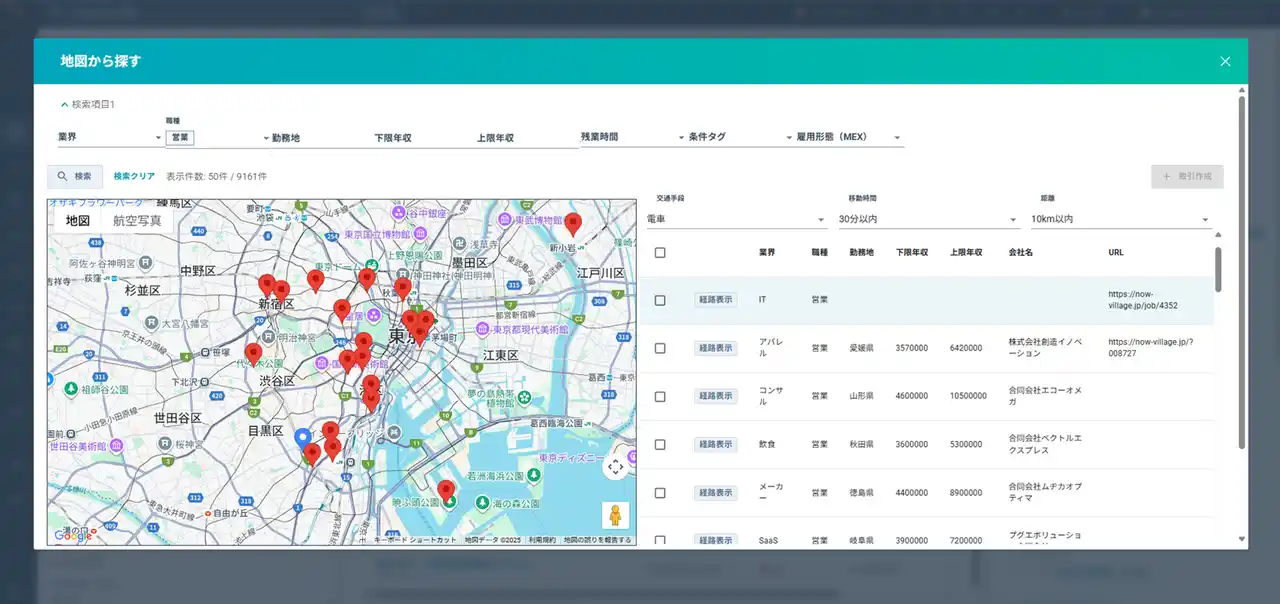Open the 業界 dropdown
The width and height of the screenshot is (1280, 604).
tap(110, 138)
